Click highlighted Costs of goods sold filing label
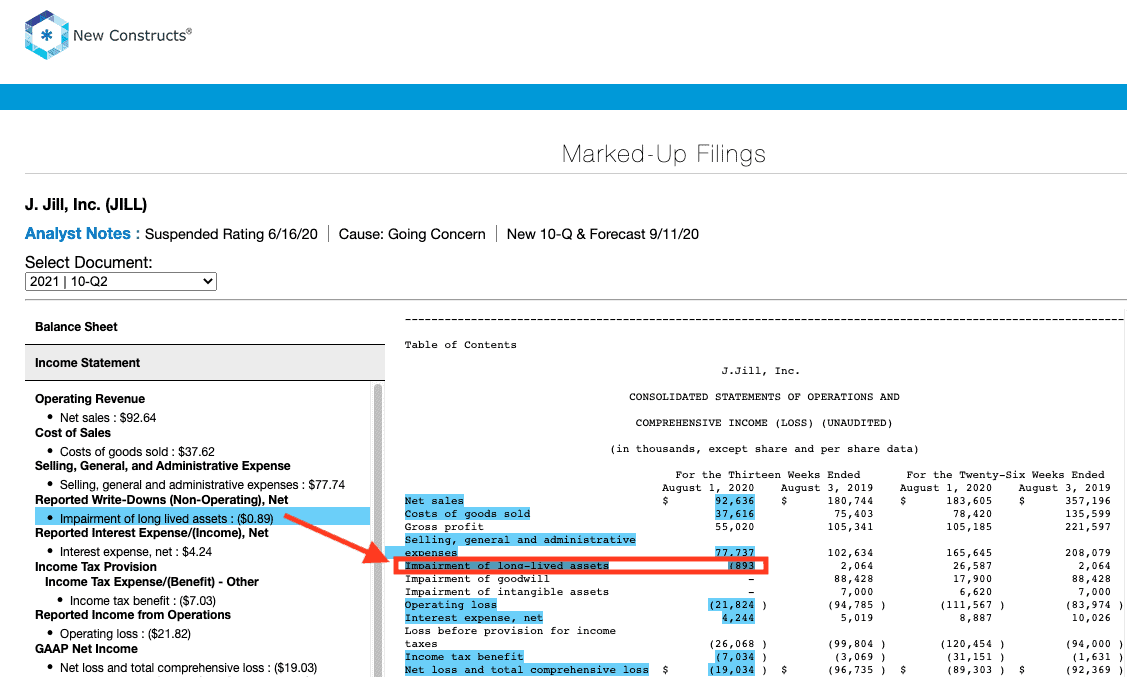 467,514
